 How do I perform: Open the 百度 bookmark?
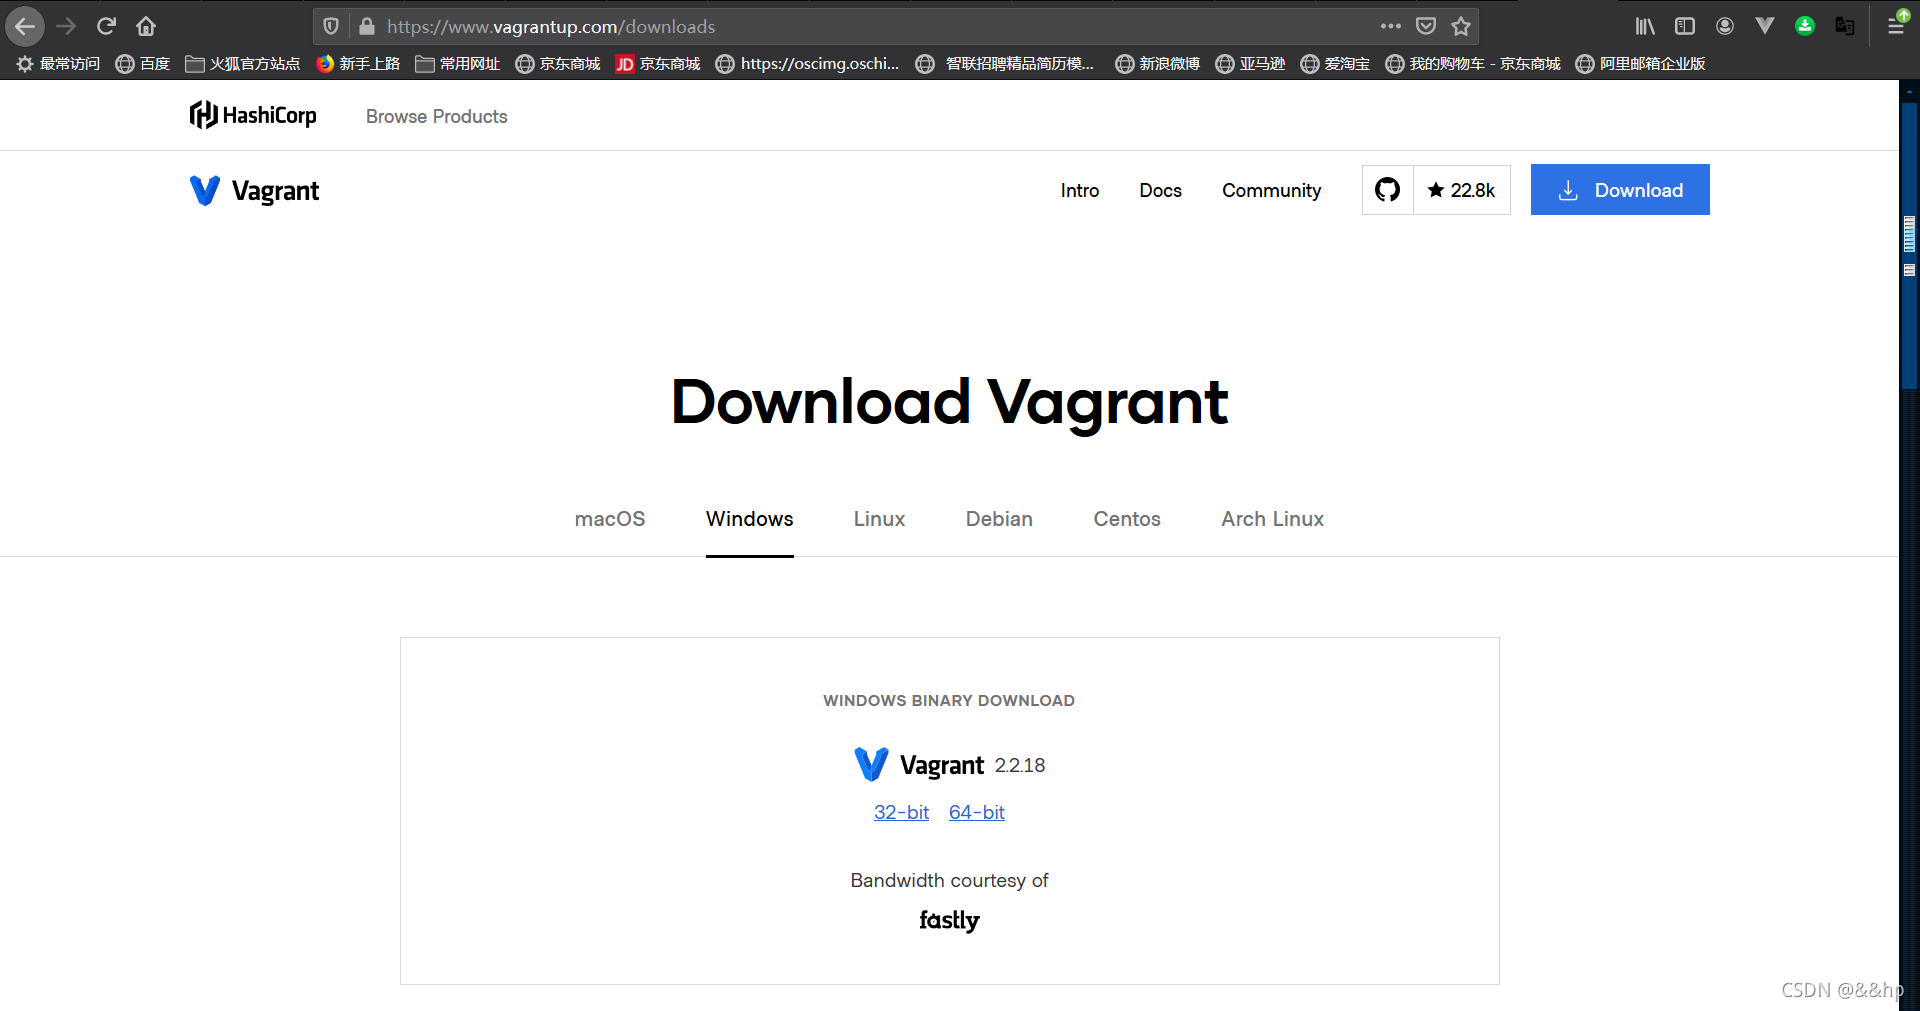(x=143, y=64)
